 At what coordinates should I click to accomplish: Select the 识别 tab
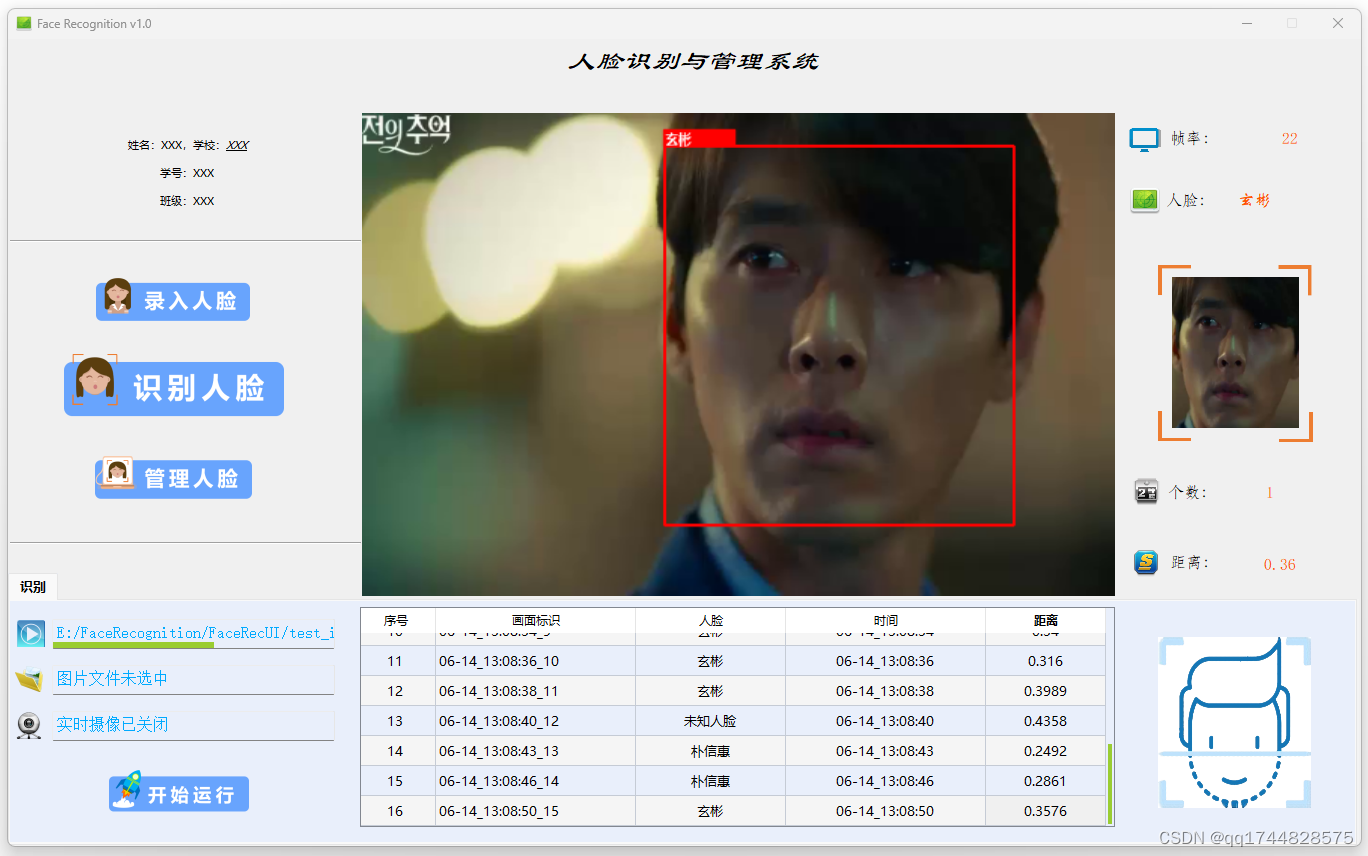click(x=33, y=587)
